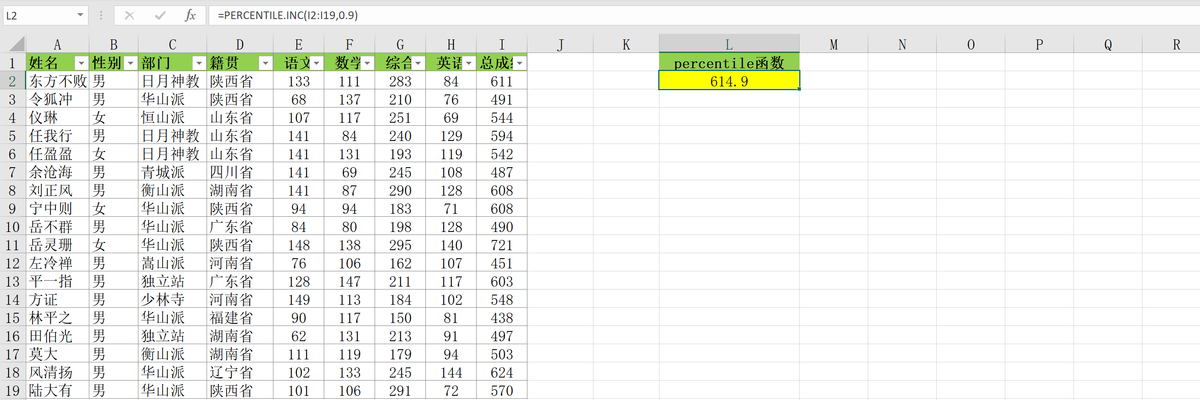Open the 性别 column filter dropdown

tap(129, 63)
